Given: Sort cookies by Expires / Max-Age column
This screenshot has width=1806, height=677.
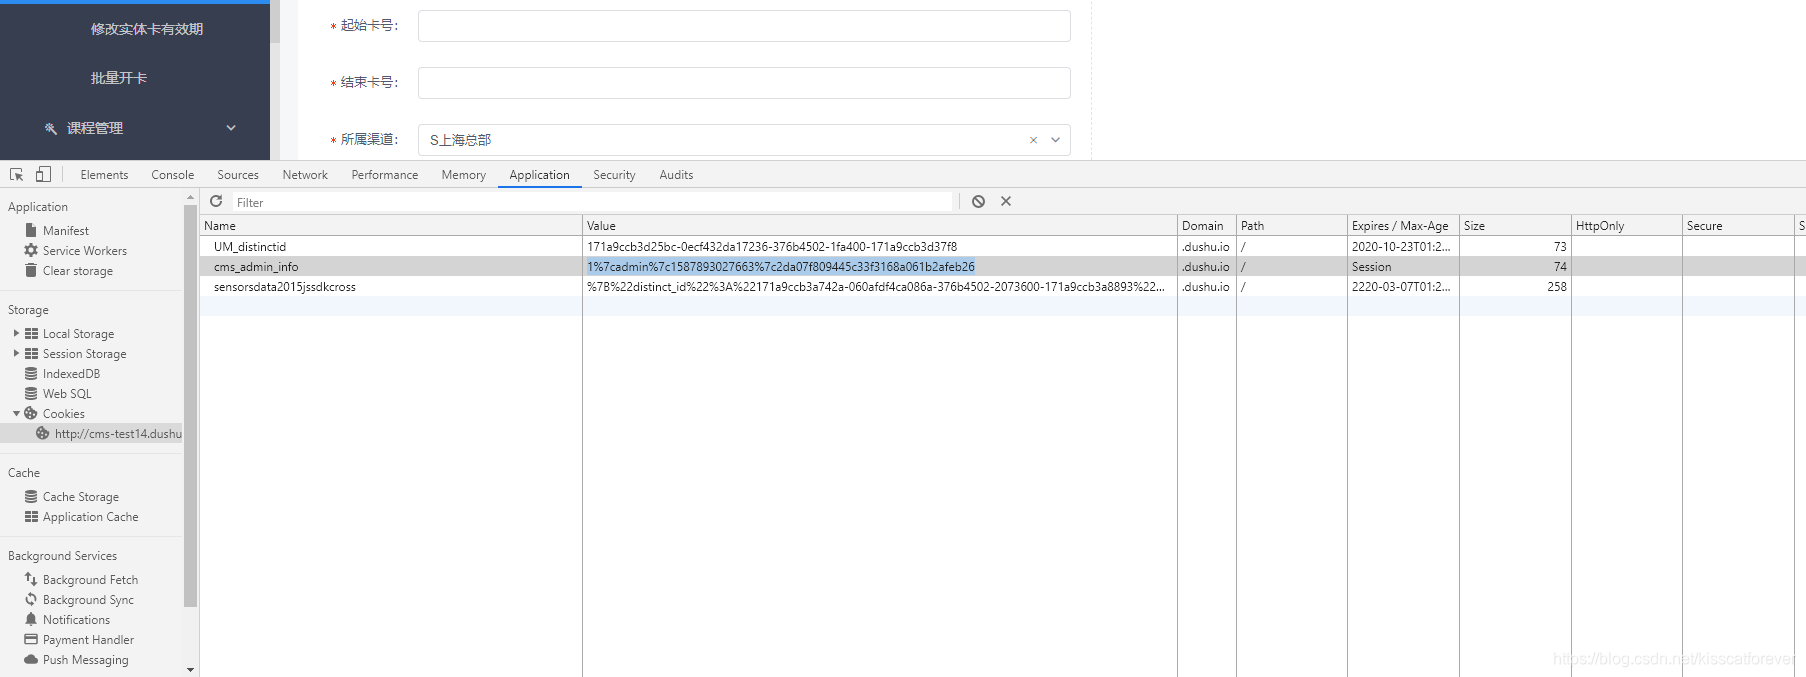Looking at the screenshot, I should (1403, 225).
